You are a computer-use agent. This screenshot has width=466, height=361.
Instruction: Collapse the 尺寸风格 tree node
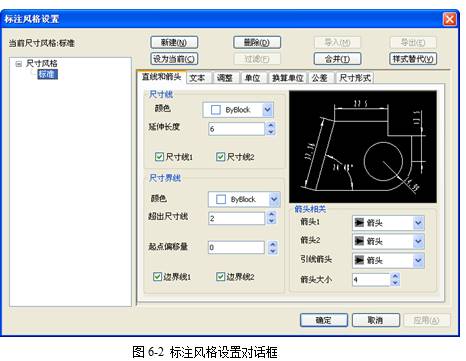pos(19,64)
